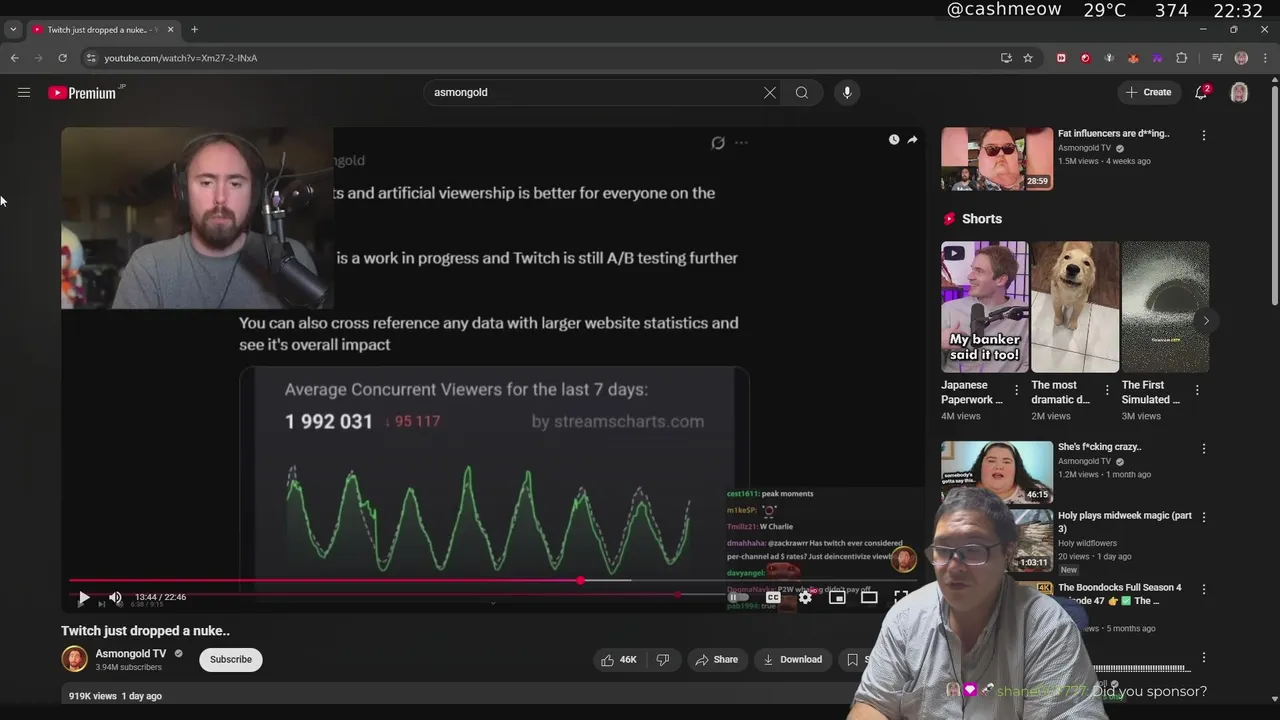1280x720 pixels.
Task: Click the red circular extension icon
Action: pyautogui.click(x=1085, y=58)
